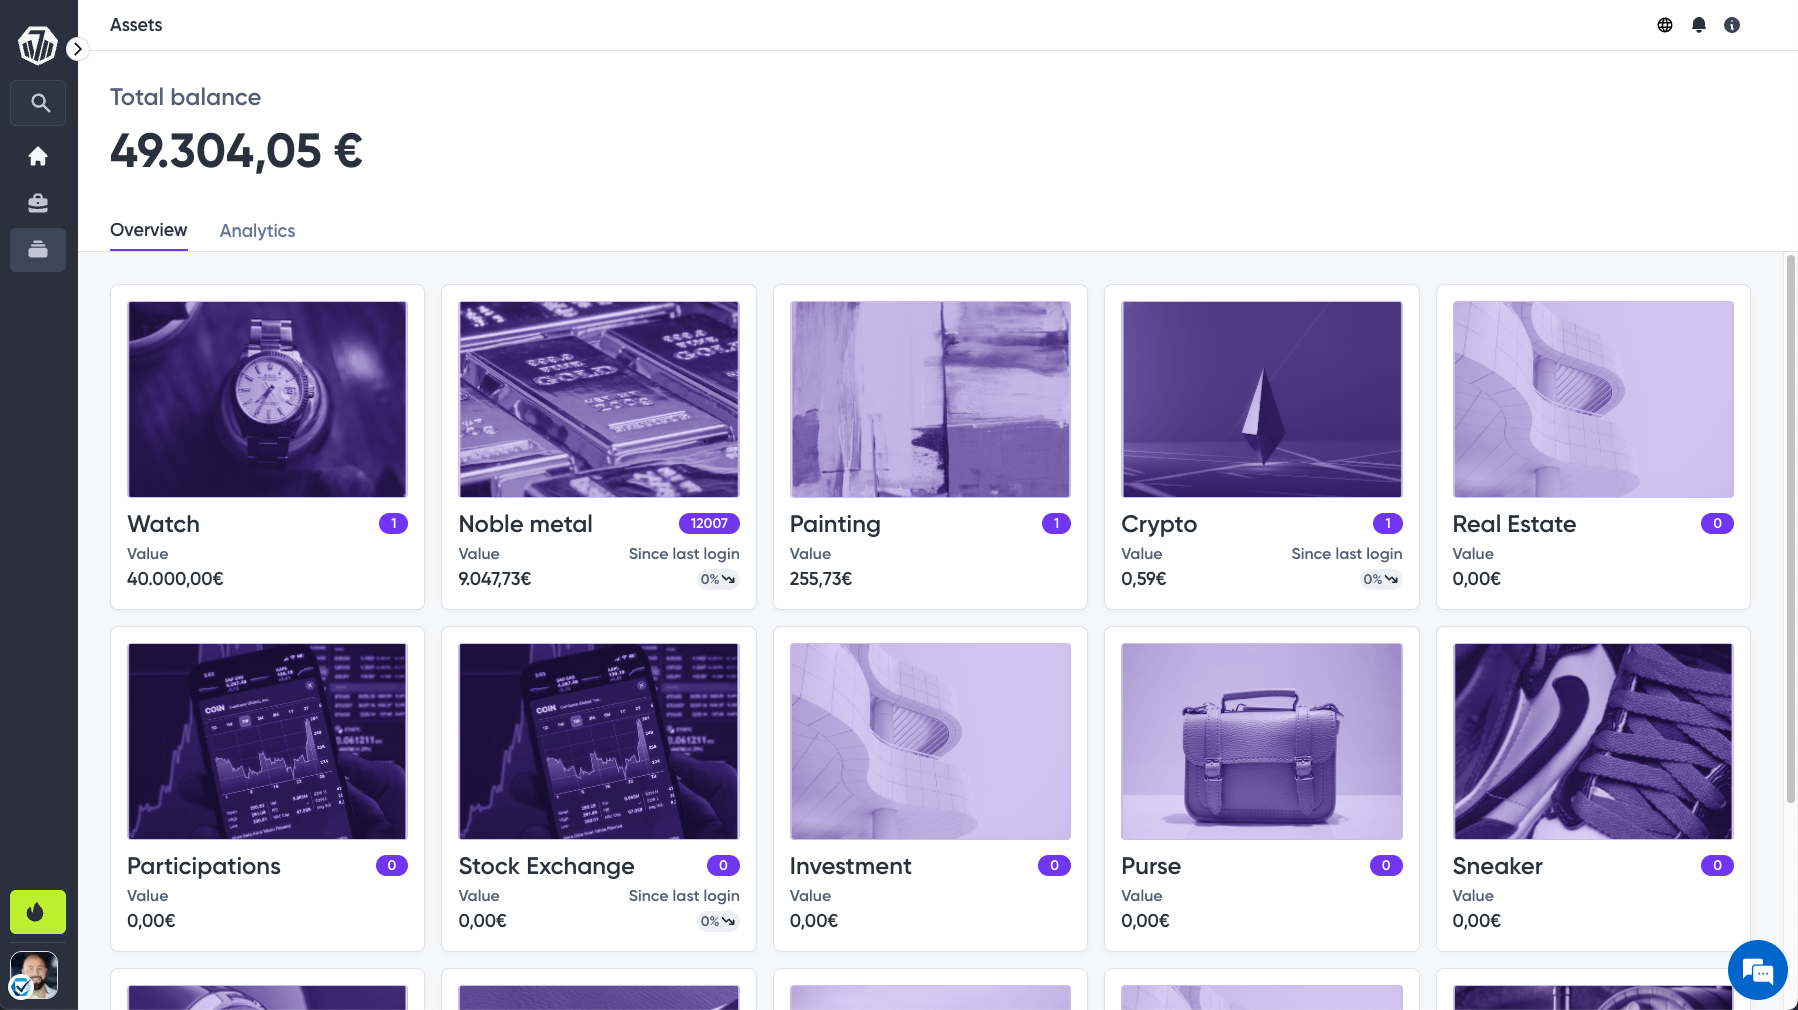The height and width of the screenshot is (1010, 1798).
Task: Click the Noble metal card title
Action: [526, 524]
